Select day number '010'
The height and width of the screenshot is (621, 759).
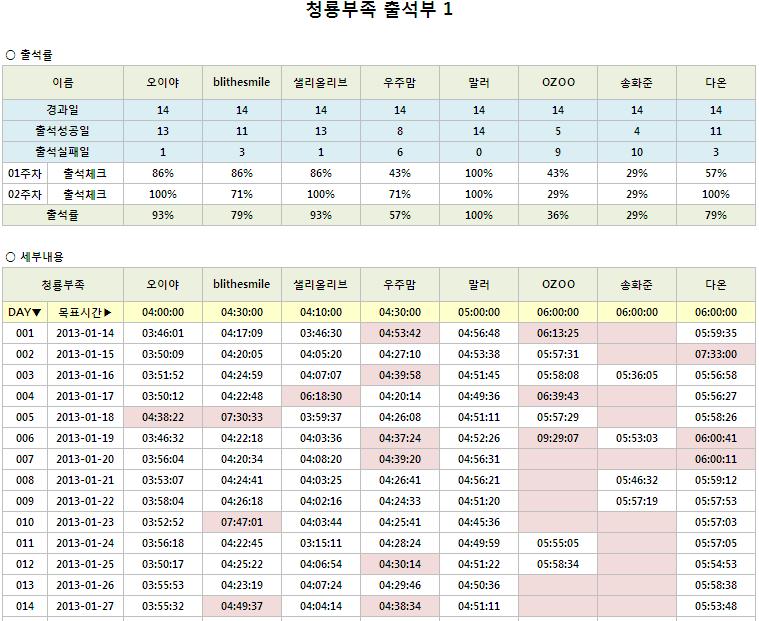point(25,522)
